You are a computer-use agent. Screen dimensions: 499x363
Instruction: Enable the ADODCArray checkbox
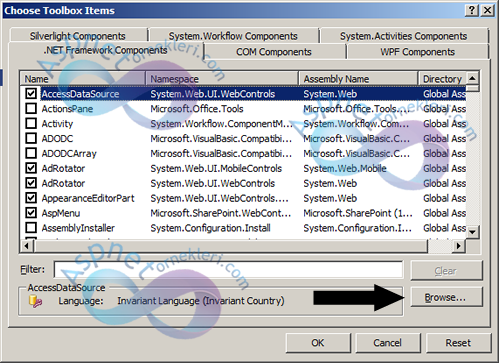click(31, 153)
